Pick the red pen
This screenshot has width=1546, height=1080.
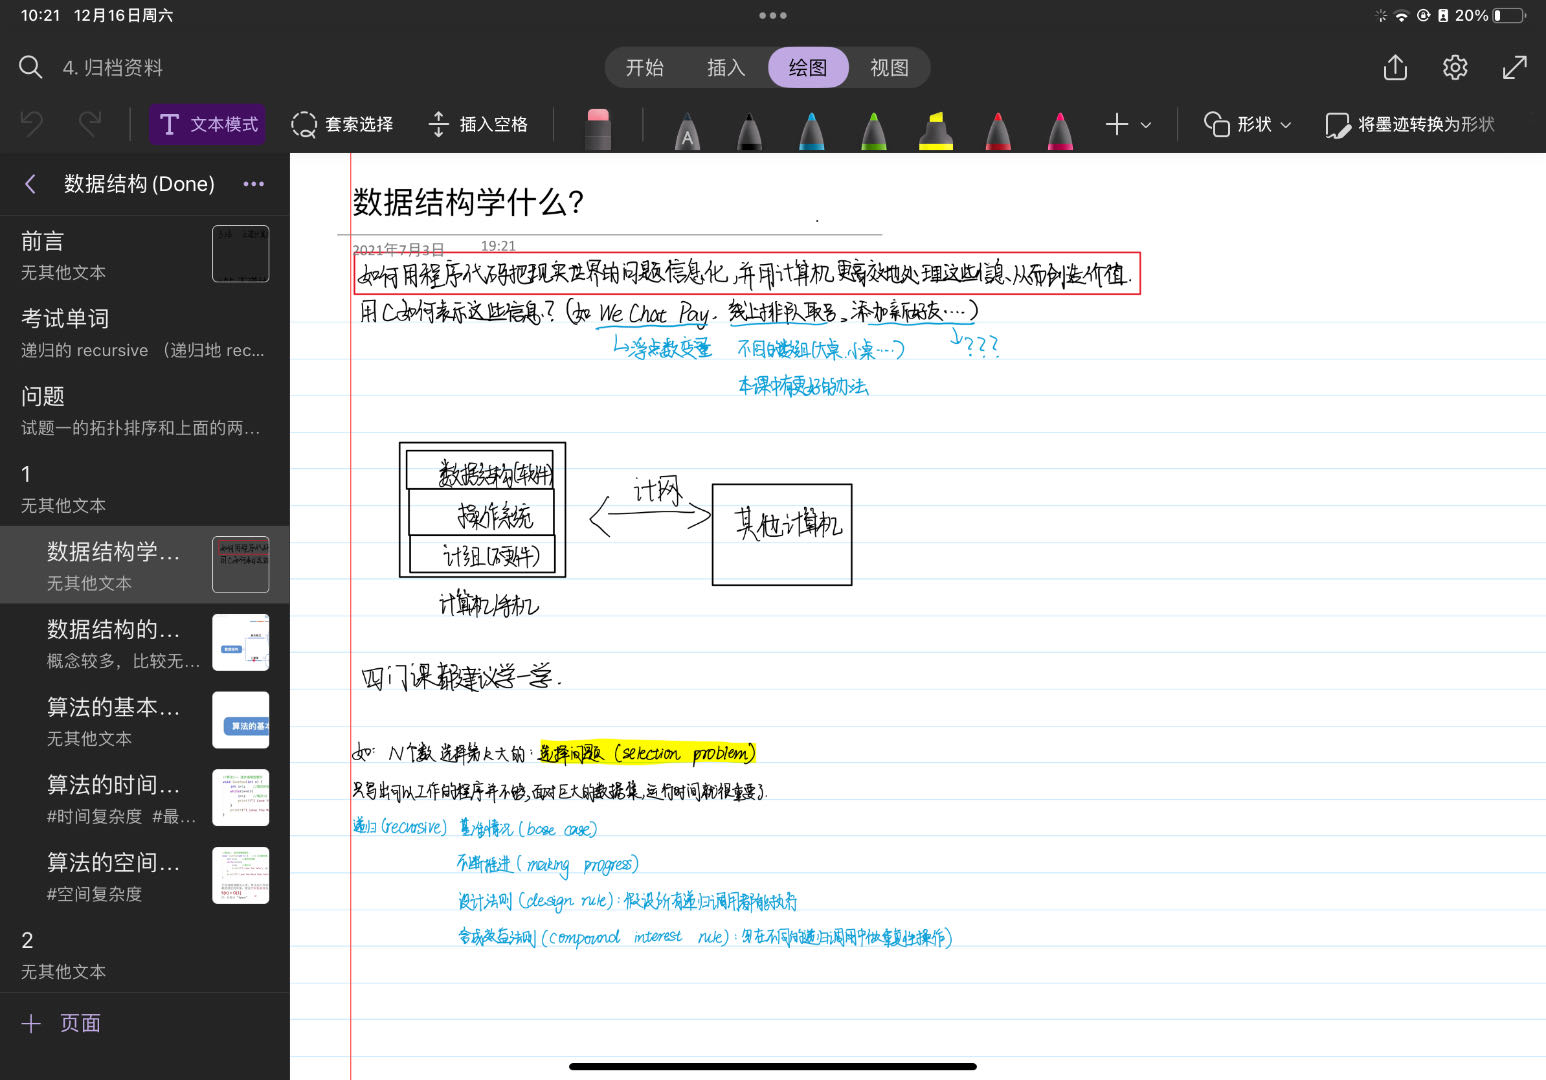998,130
